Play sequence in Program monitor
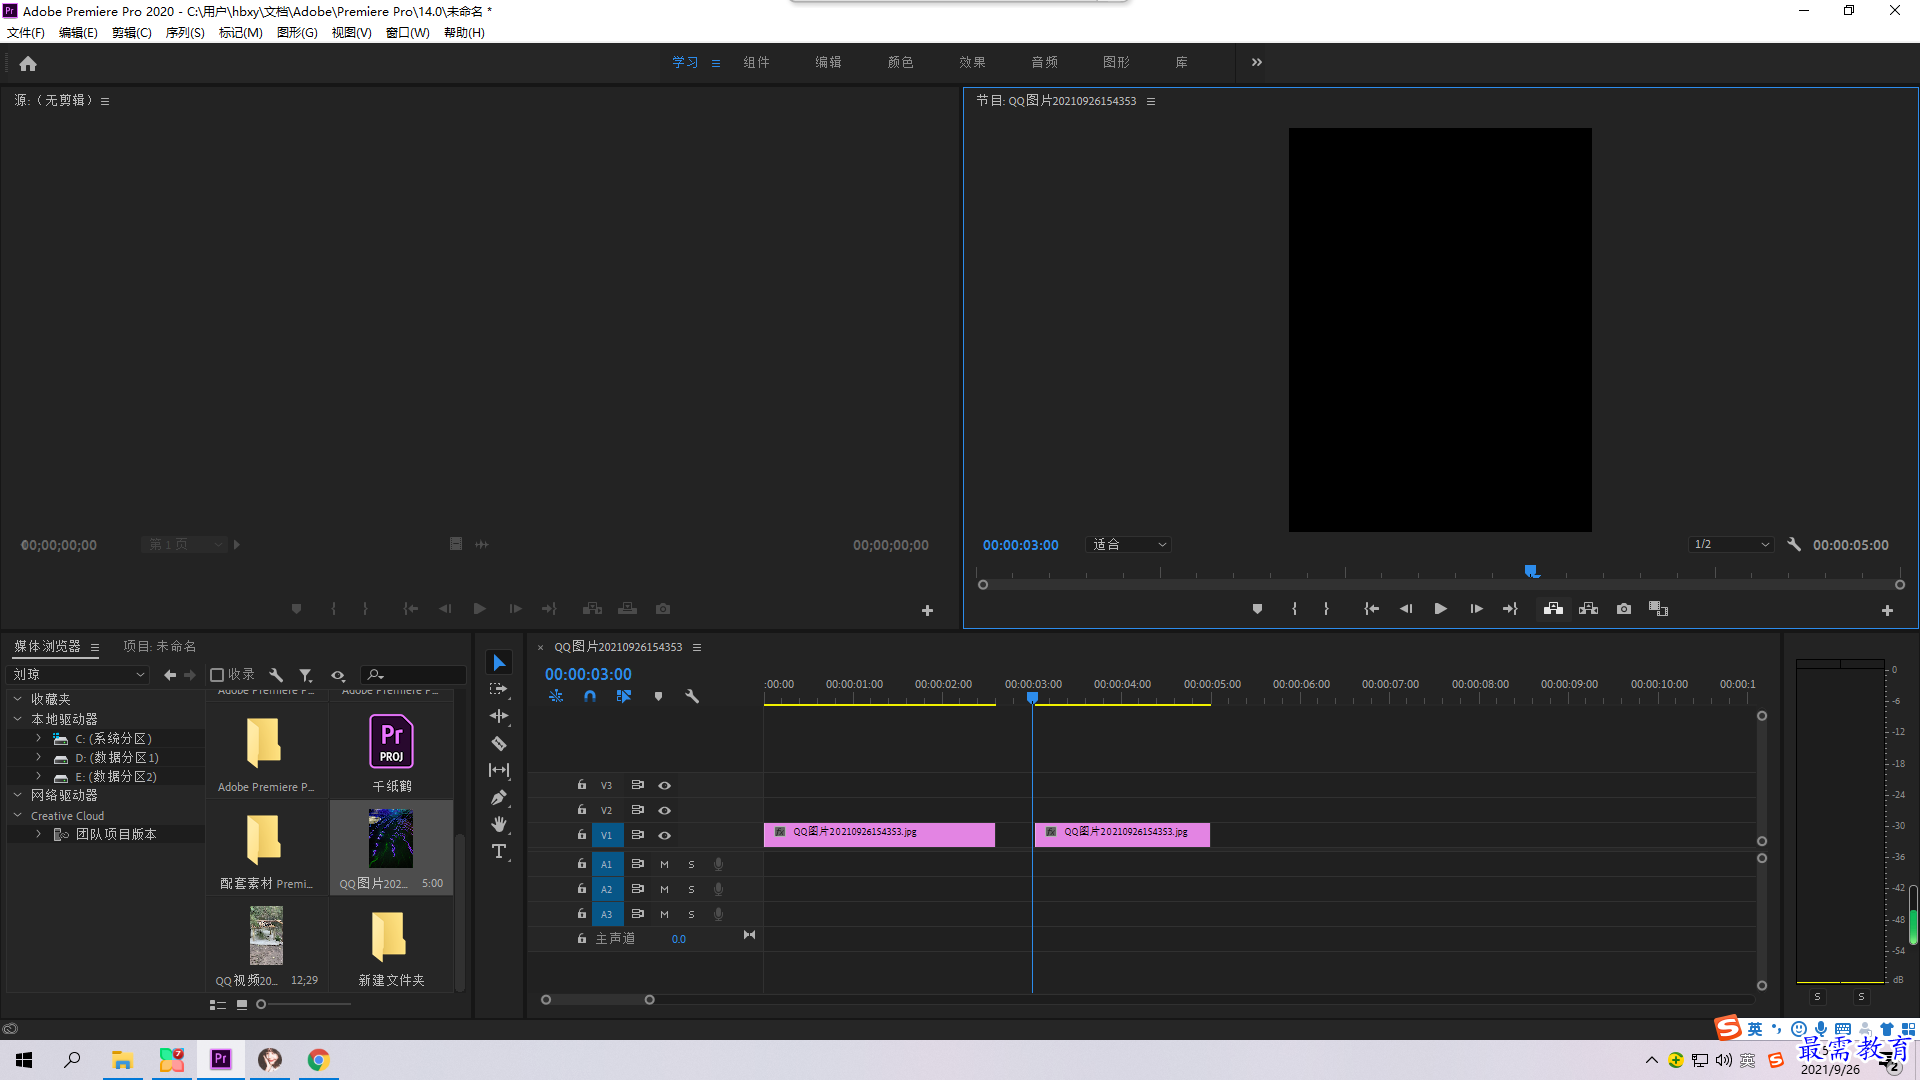 point(1441,609)
